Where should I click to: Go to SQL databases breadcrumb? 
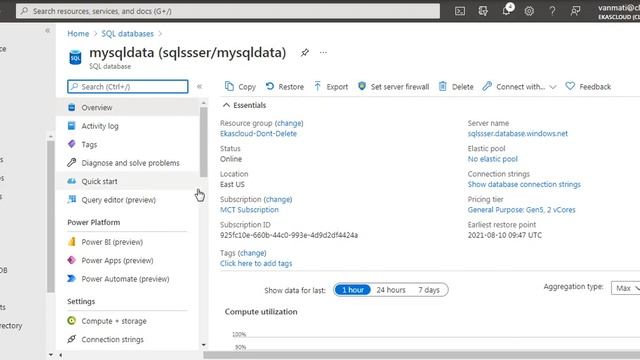(127, 33)
